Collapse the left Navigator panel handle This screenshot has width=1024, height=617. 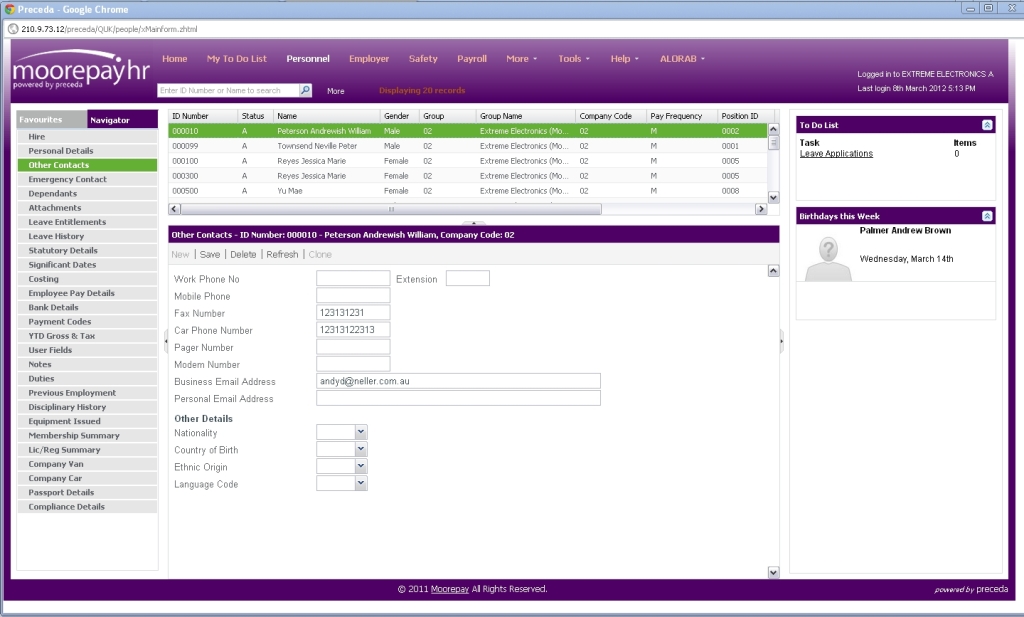[165, 341]
